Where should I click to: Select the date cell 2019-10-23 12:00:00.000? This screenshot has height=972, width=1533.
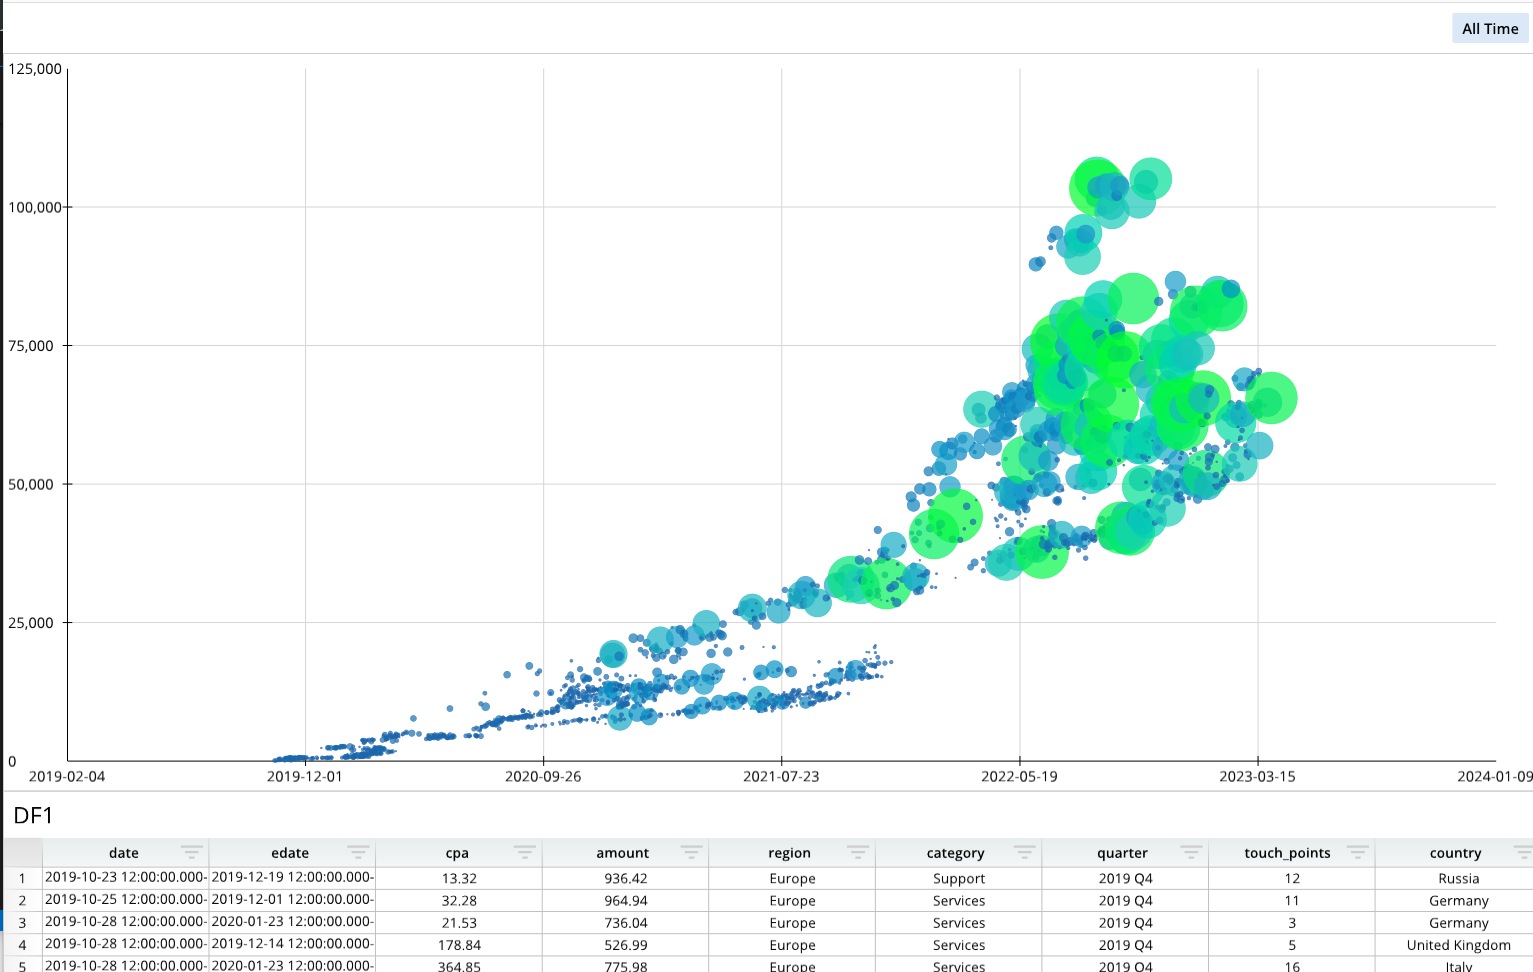tap(125, 878)
